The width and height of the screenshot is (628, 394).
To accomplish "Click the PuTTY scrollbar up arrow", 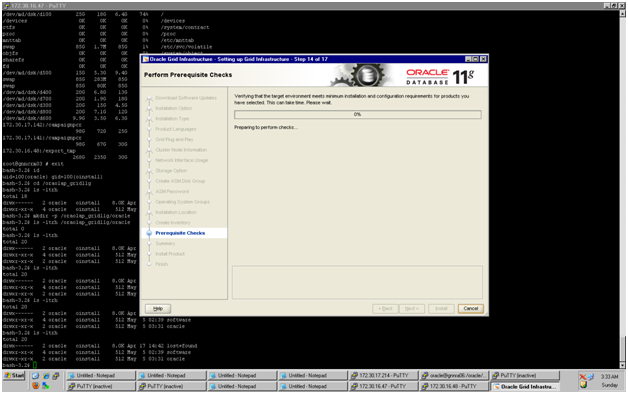I will point(622,13).
